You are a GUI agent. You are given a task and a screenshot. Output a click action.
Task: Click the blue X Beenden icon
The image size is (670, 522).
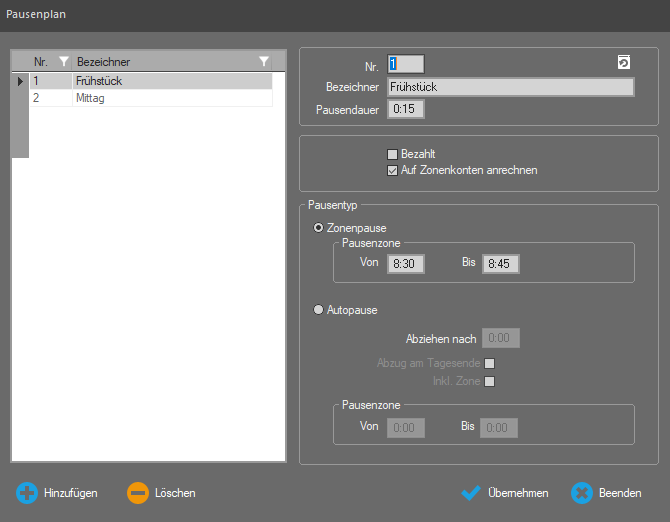coord(582,493)
